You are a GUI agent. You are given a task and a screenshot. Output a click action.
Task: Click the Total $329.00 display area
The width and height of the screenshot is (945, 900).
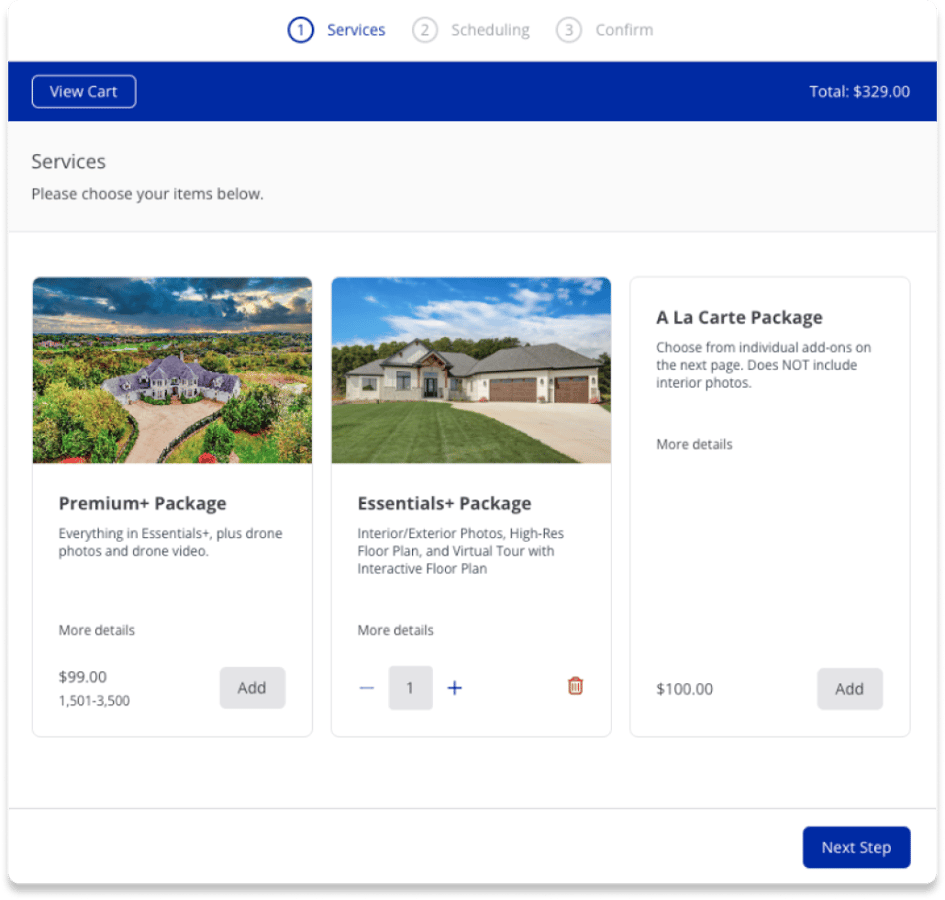[x=859, y=91]
